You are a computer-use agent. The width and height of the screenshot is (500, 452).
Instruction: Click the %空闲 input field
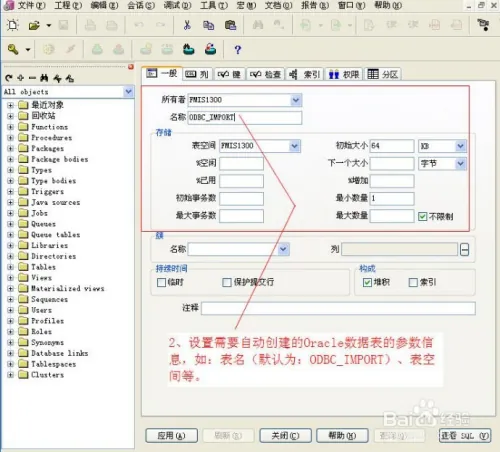tap(241, 163)
